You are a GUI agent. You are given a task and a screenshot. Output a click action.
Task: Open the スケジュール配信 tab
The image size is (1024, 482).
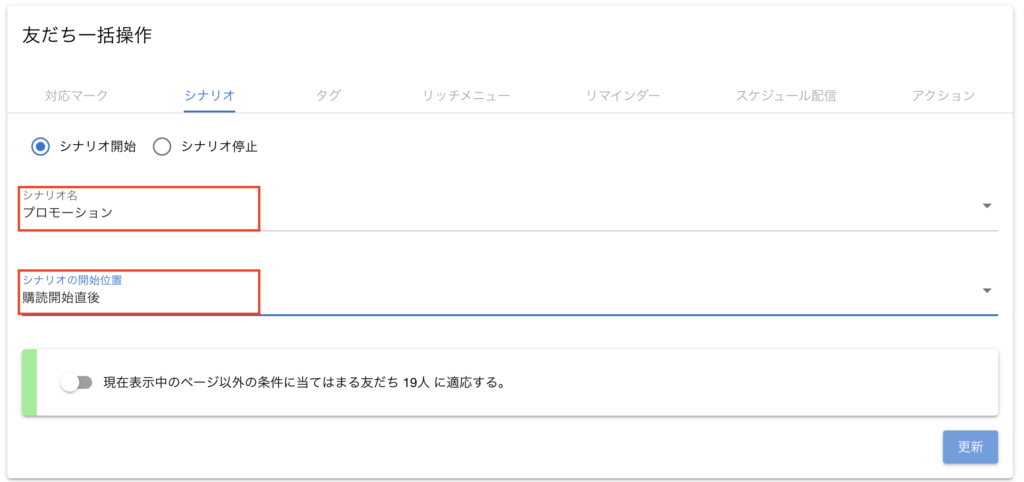click(x=786, y=96)
